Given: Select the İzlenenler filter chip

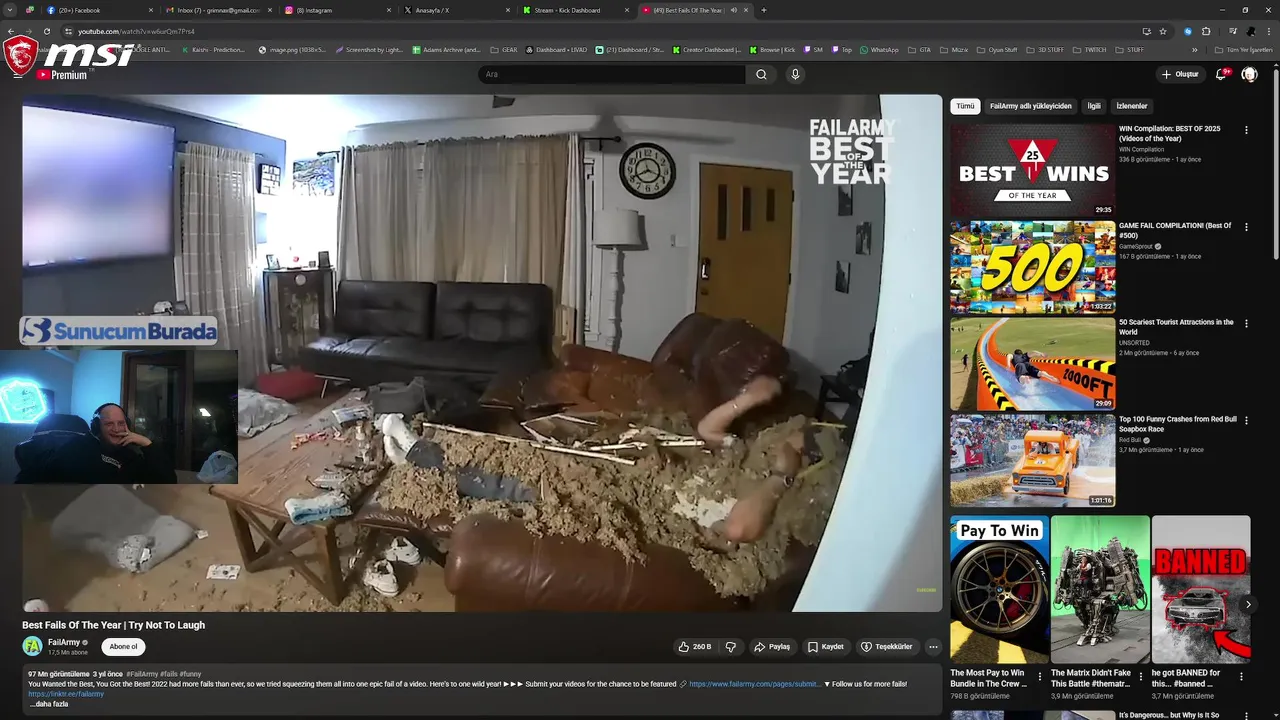Looking at the screenshot, I should tap(1132, 106).
